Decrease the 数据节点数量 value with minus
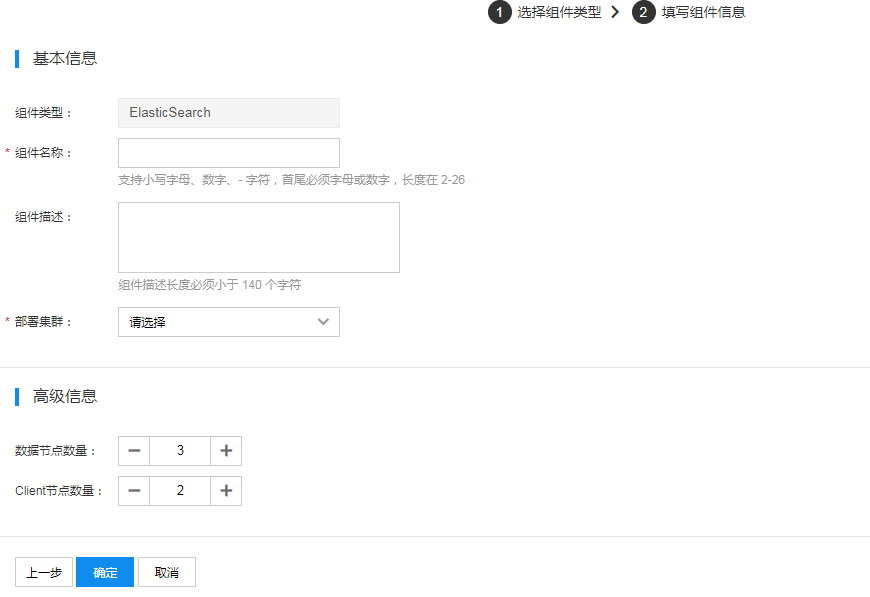The image size is (870, 597). (134, 451)
